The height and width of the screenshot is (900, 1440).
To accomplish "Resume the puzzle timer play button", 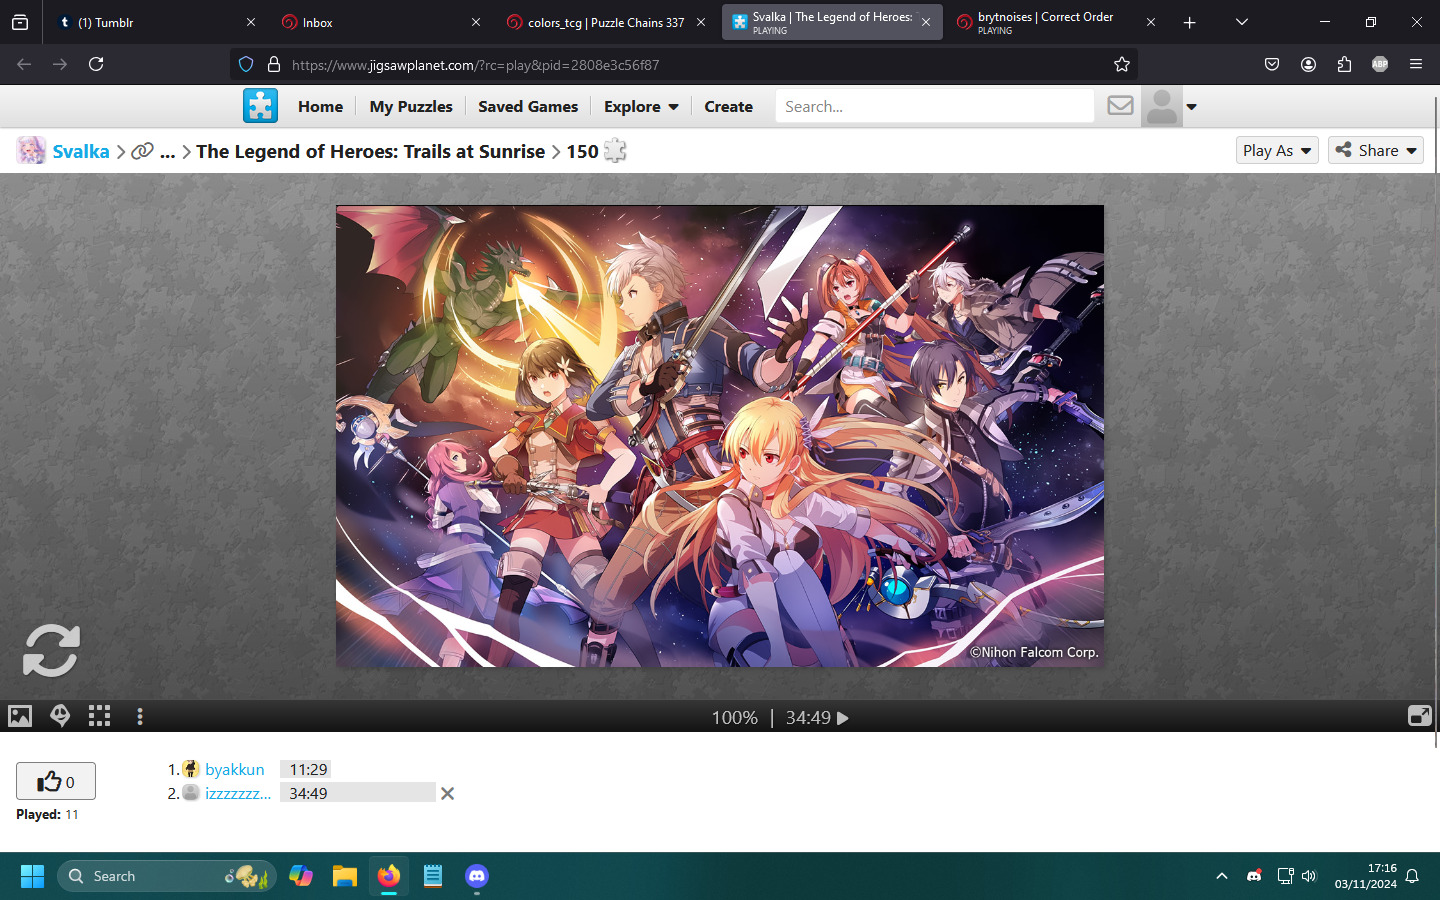I will tap(843, 718).
